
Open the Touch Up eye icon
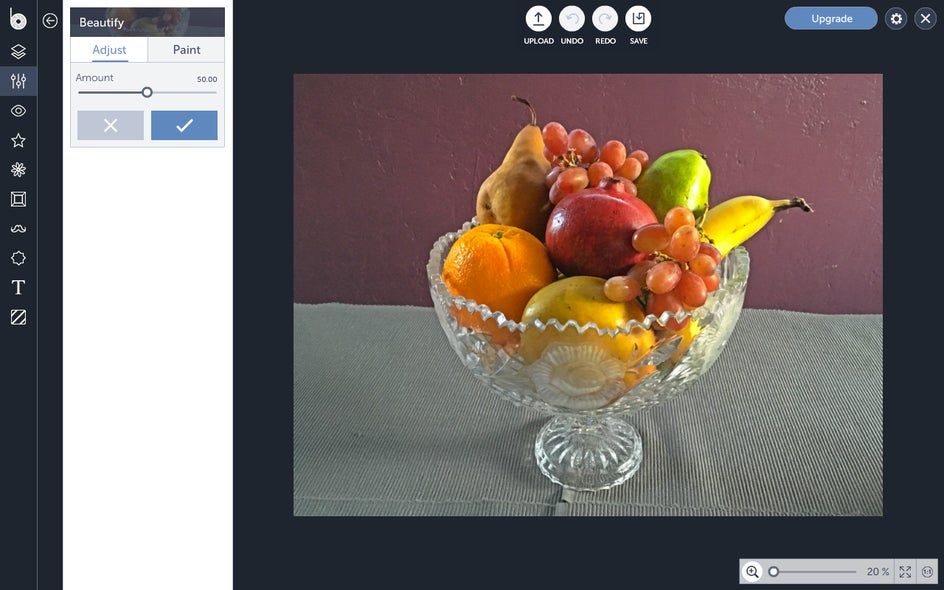click(18, 111)
